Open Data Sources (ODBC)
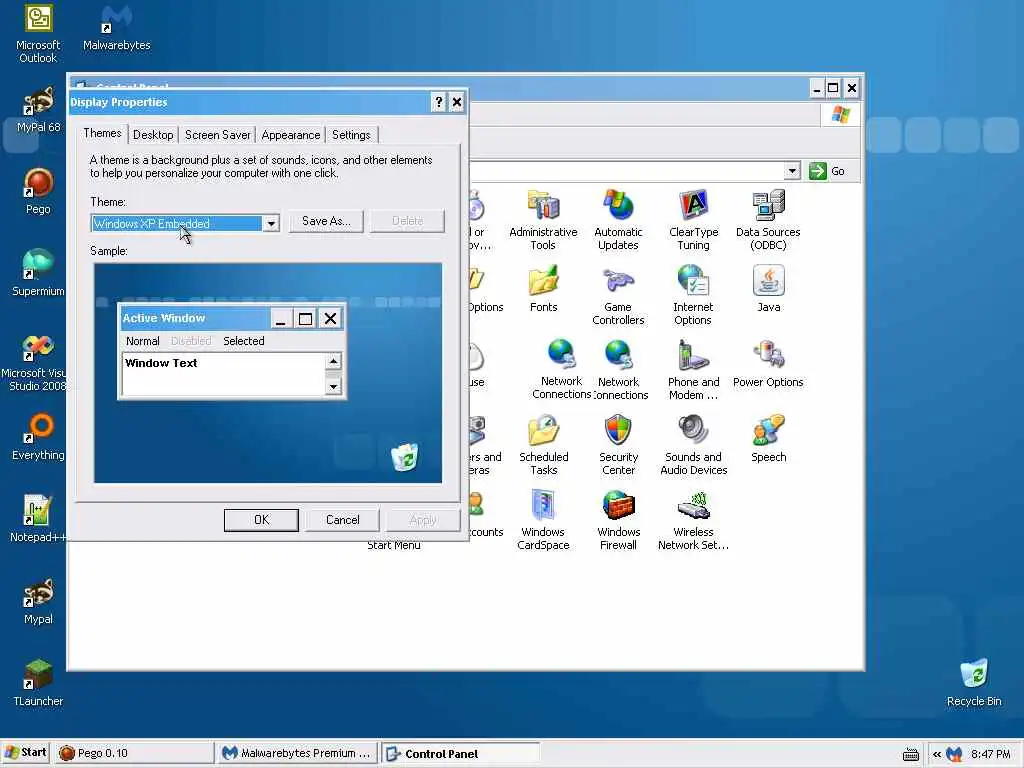1024x768 pixels. 768,219
